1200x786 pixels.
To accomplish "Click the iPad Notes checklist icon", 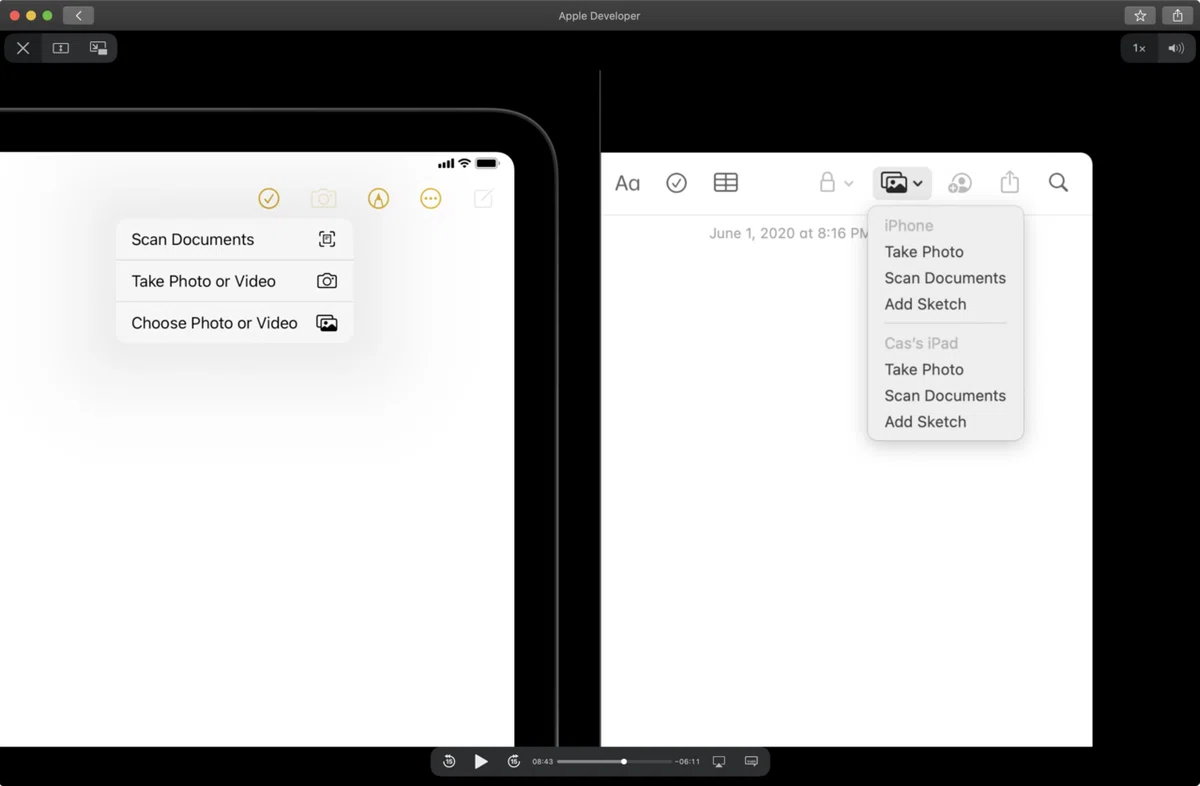I will 269,199.
